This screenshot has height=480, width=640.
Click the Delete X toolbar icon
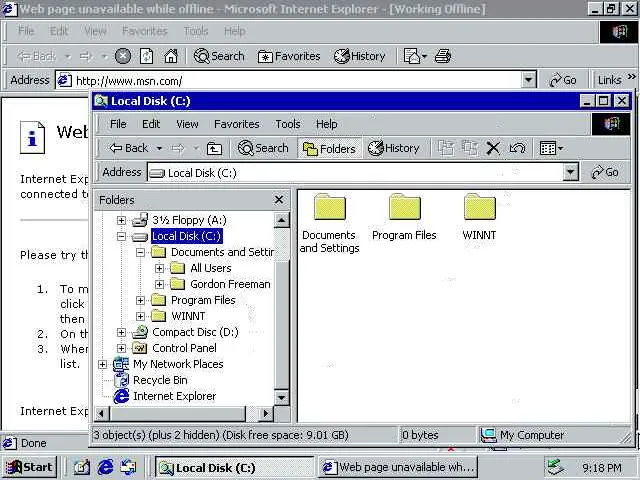(493, 148)
